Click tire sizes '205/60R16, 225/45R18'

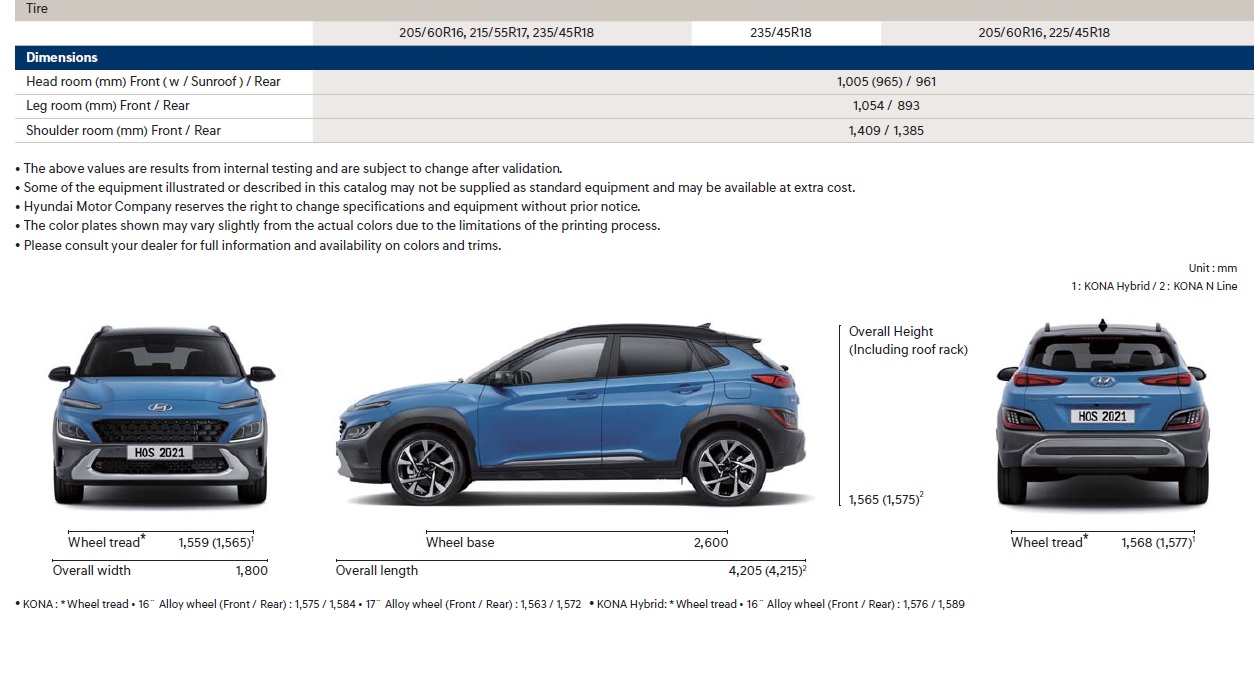1044,32
